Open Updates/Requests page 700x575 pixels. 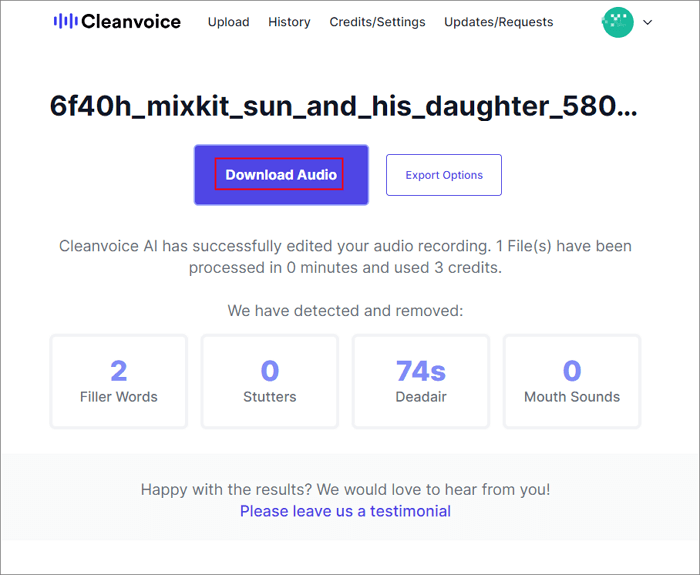[498, 22]
